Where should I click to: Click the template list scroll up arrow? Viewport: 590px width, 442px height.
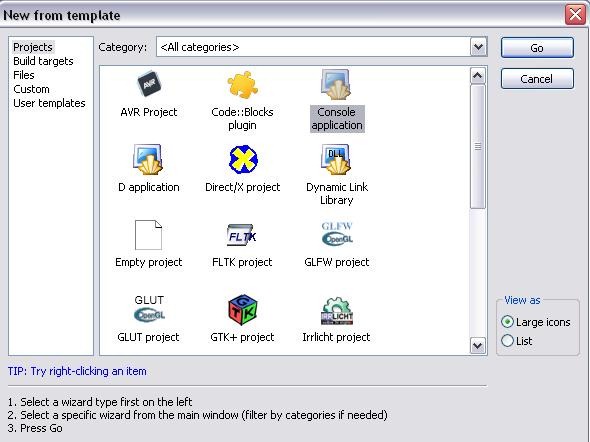[x=477, y=76]
